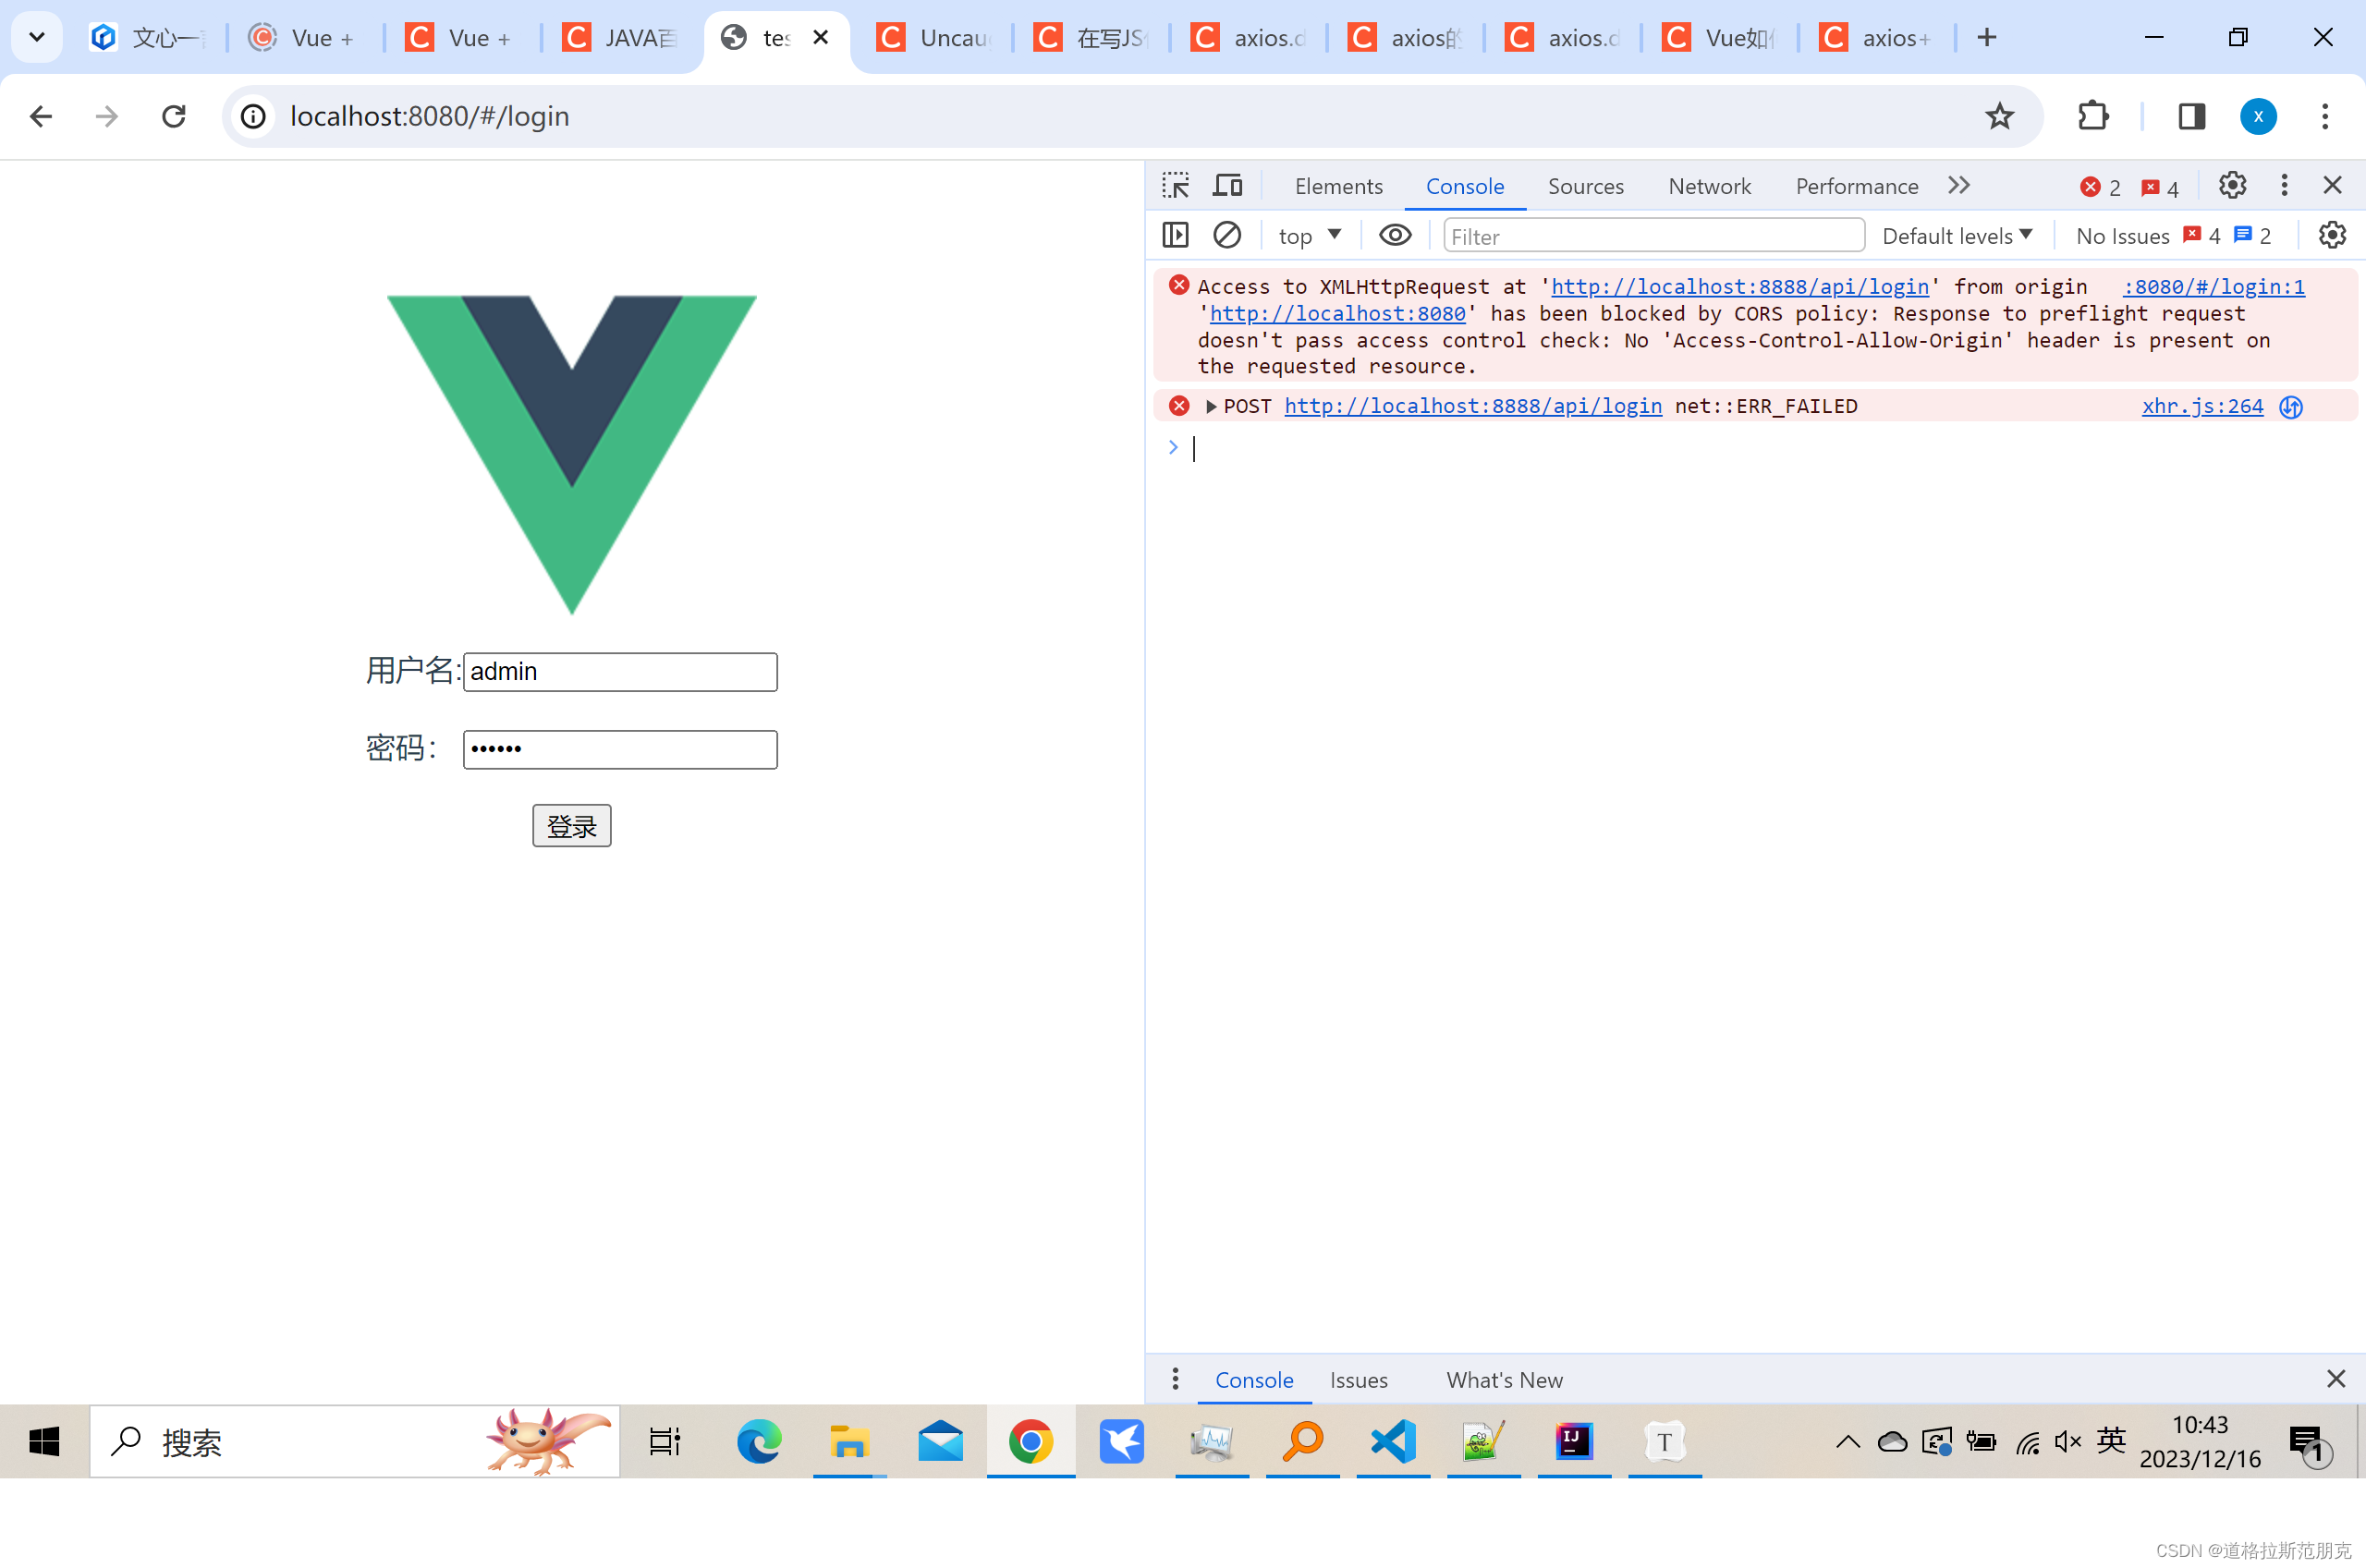2366x1568 pixels.
Task: Switch to the 文心一言 browser tab
Action: coord(148,37)
